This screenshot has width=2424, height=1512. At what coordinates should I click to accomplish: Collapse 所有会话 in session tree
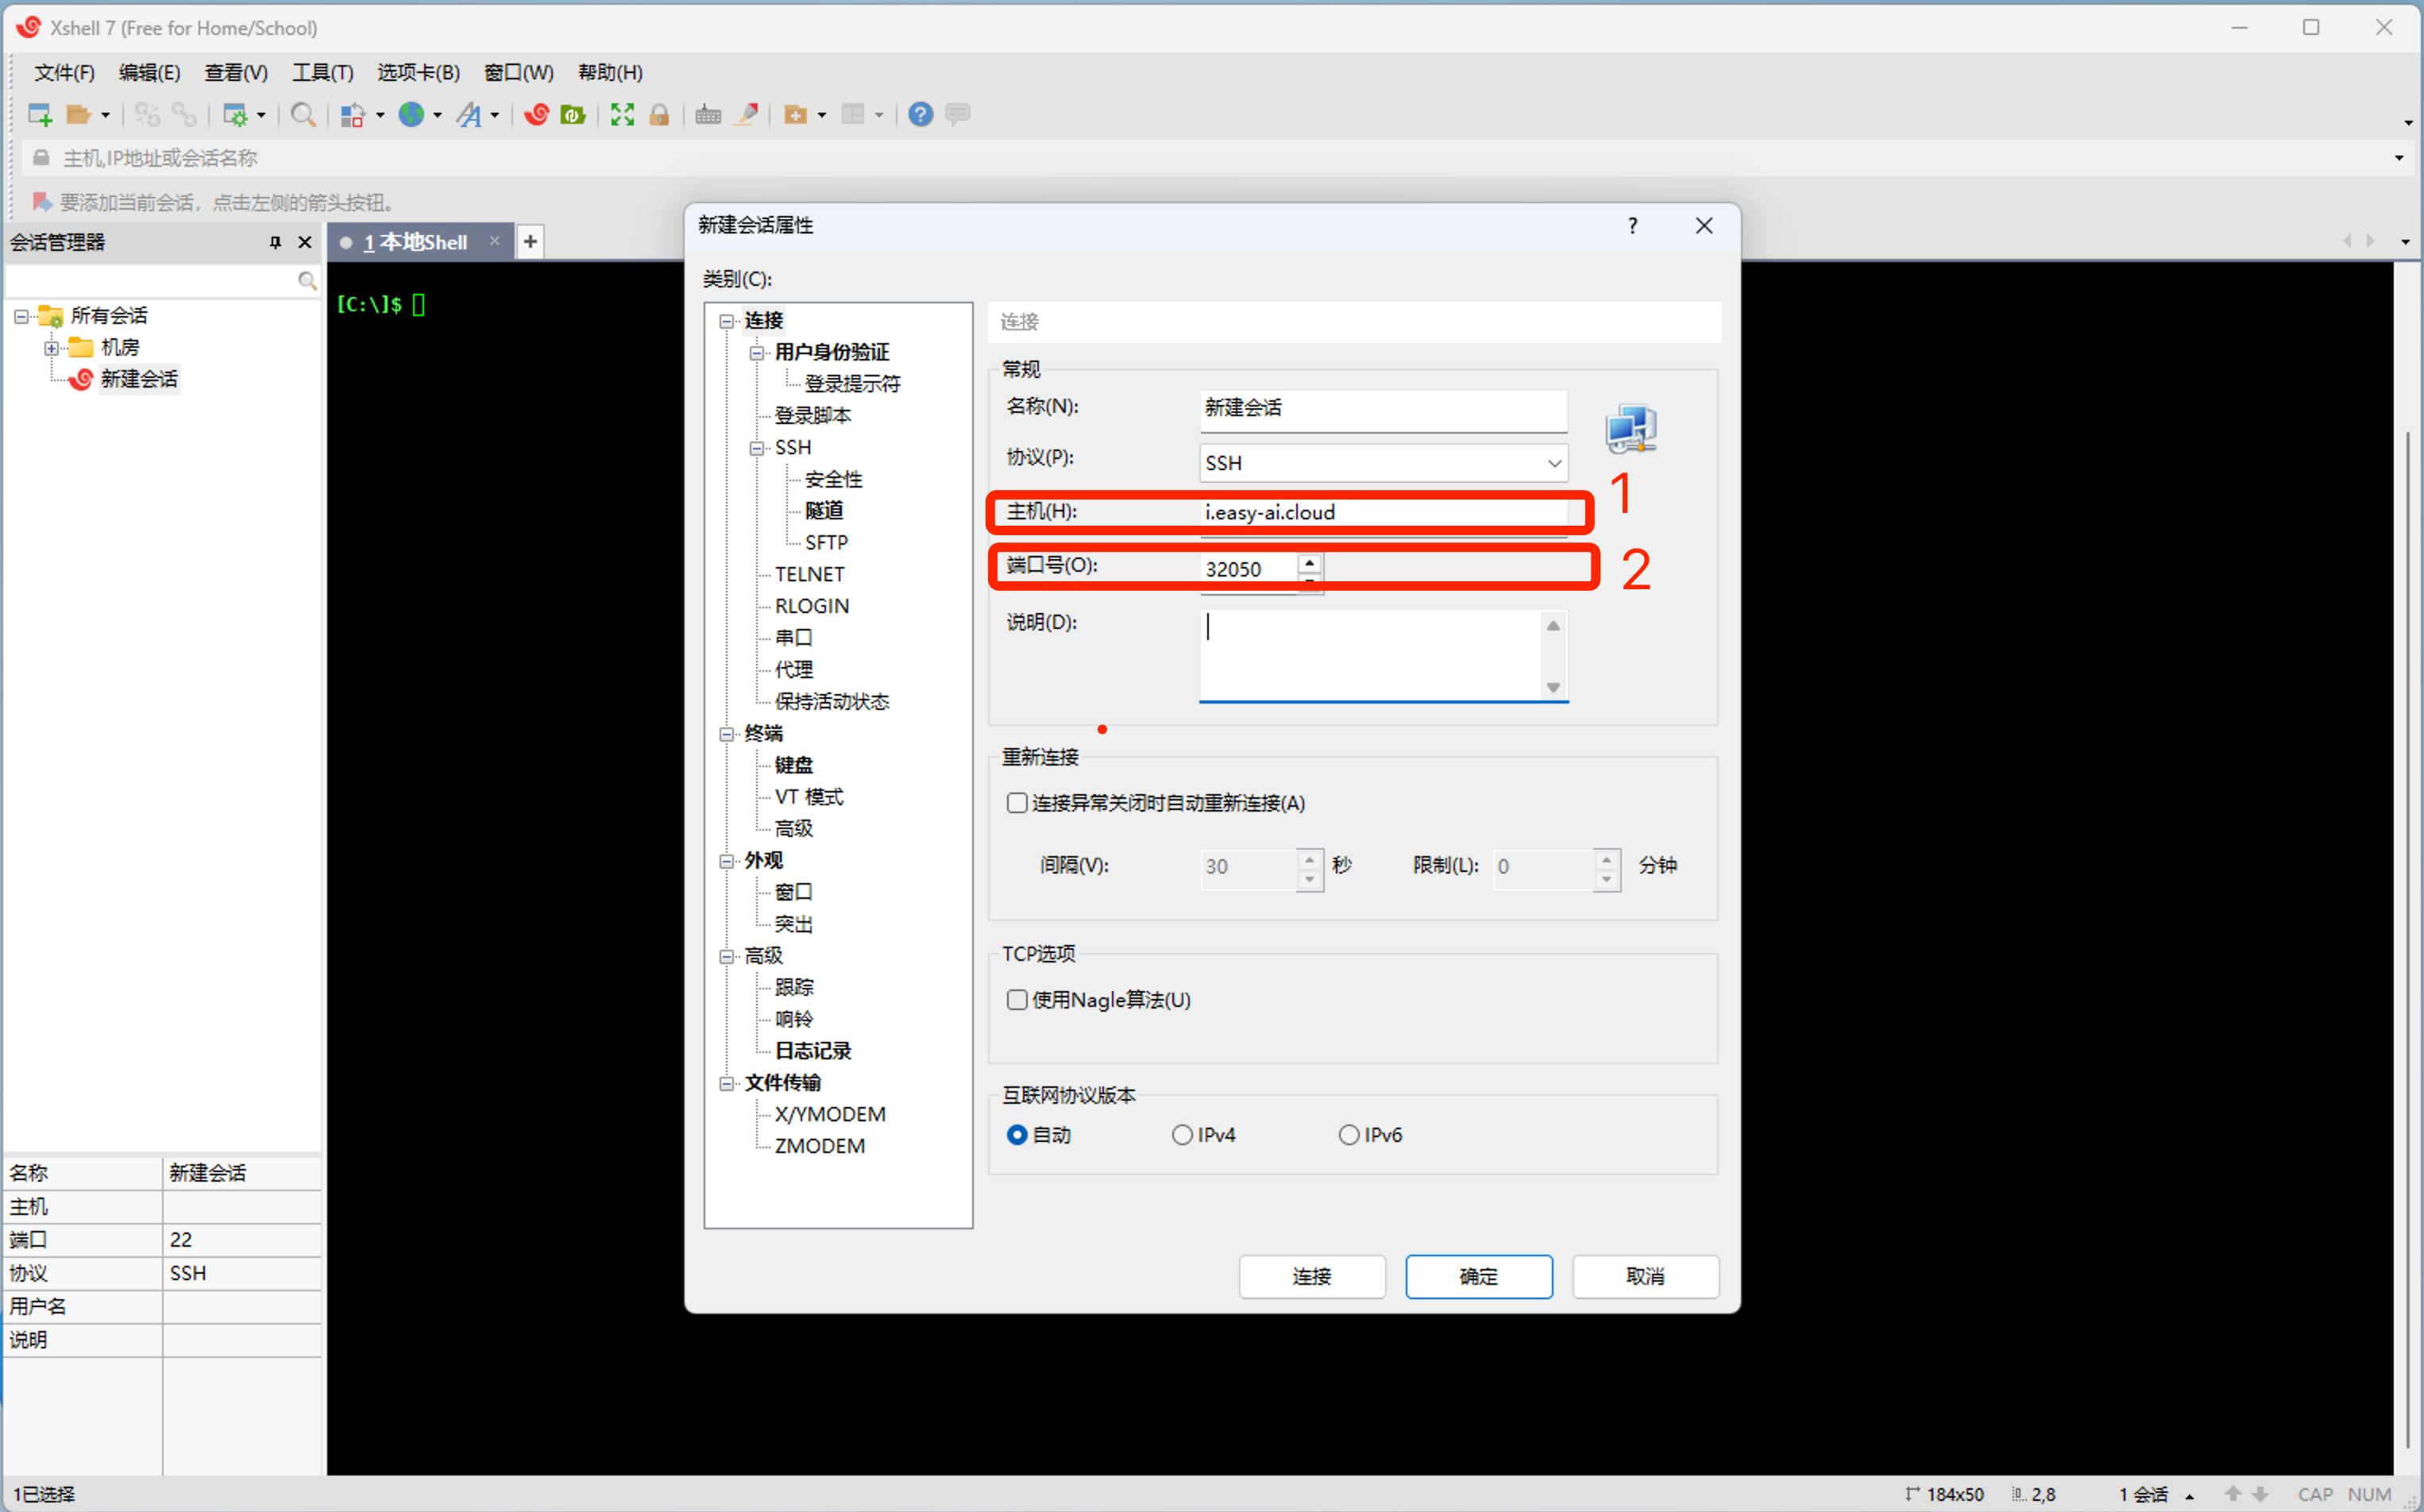21,316
